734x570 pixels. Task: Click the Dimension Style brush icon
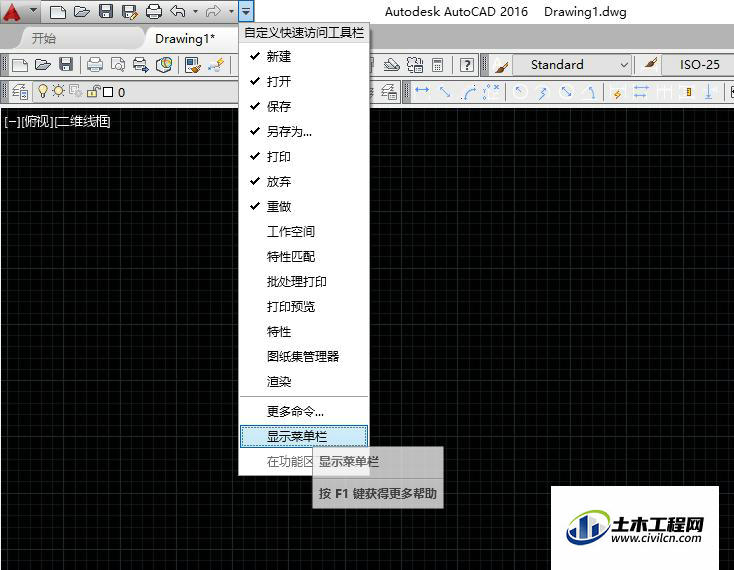[650, 63]
